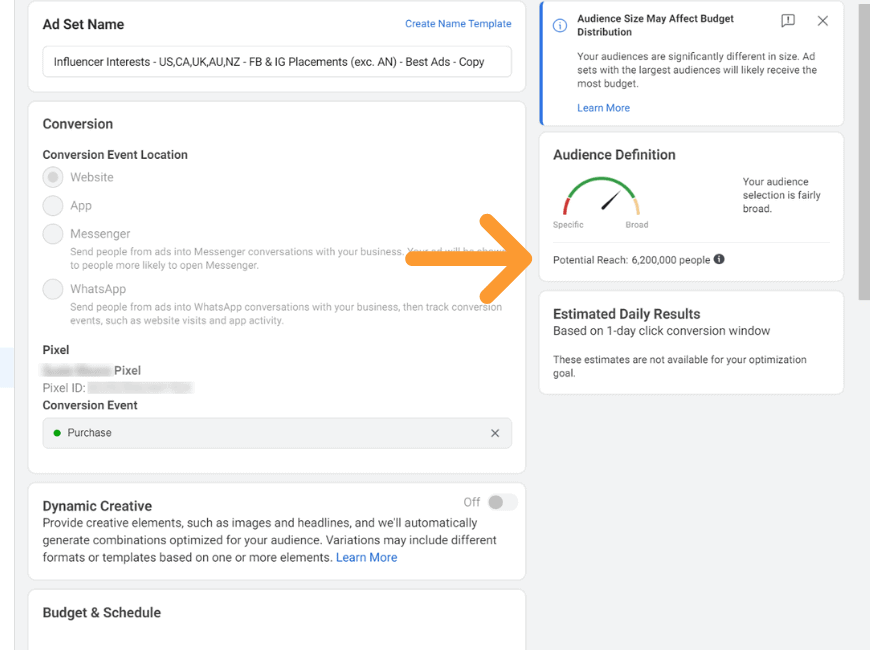The width and height of the screenshot is (870, 650).
Task: Click Learn More in audience size notice
Action: [603, 108]
